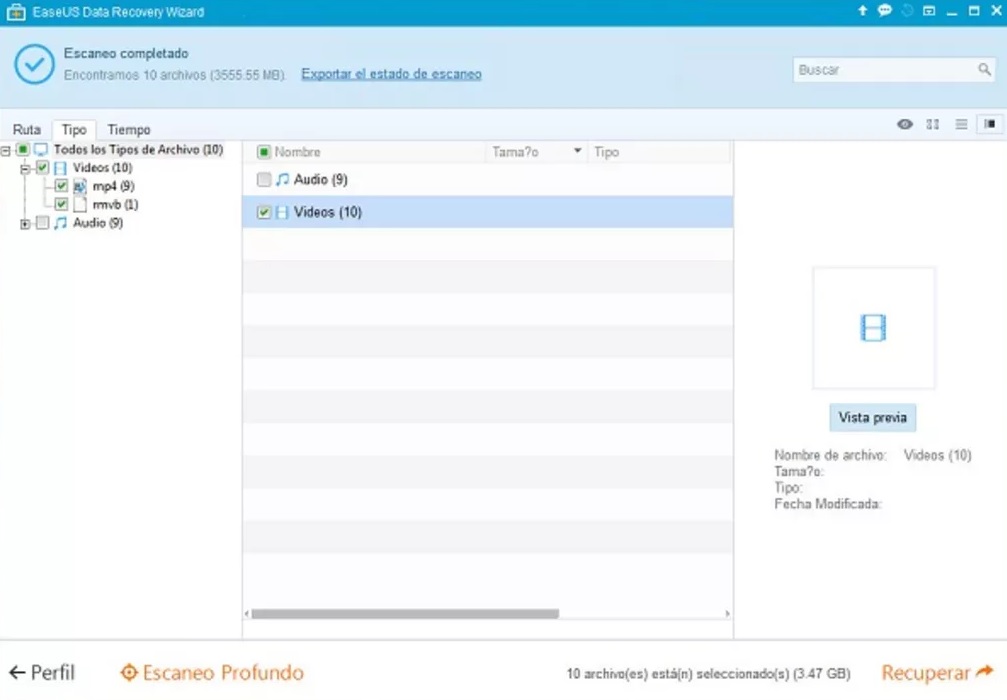Click the scrollbar left arrow

point(247,614)
